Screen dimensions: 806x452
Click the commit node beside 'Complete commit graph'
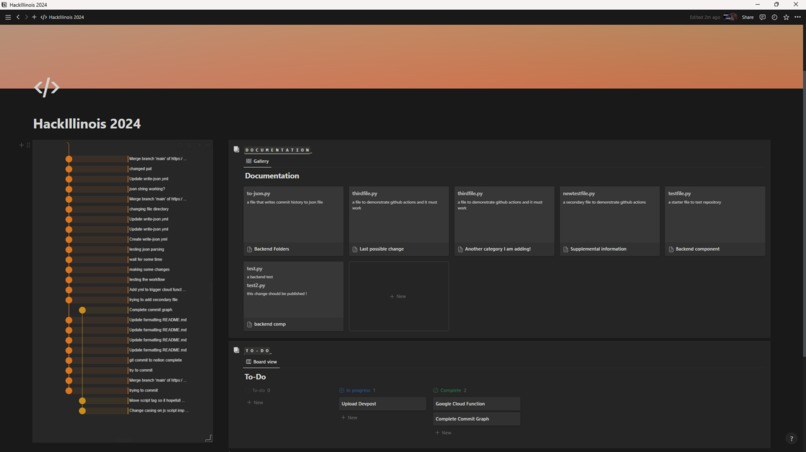coord(82,310)
